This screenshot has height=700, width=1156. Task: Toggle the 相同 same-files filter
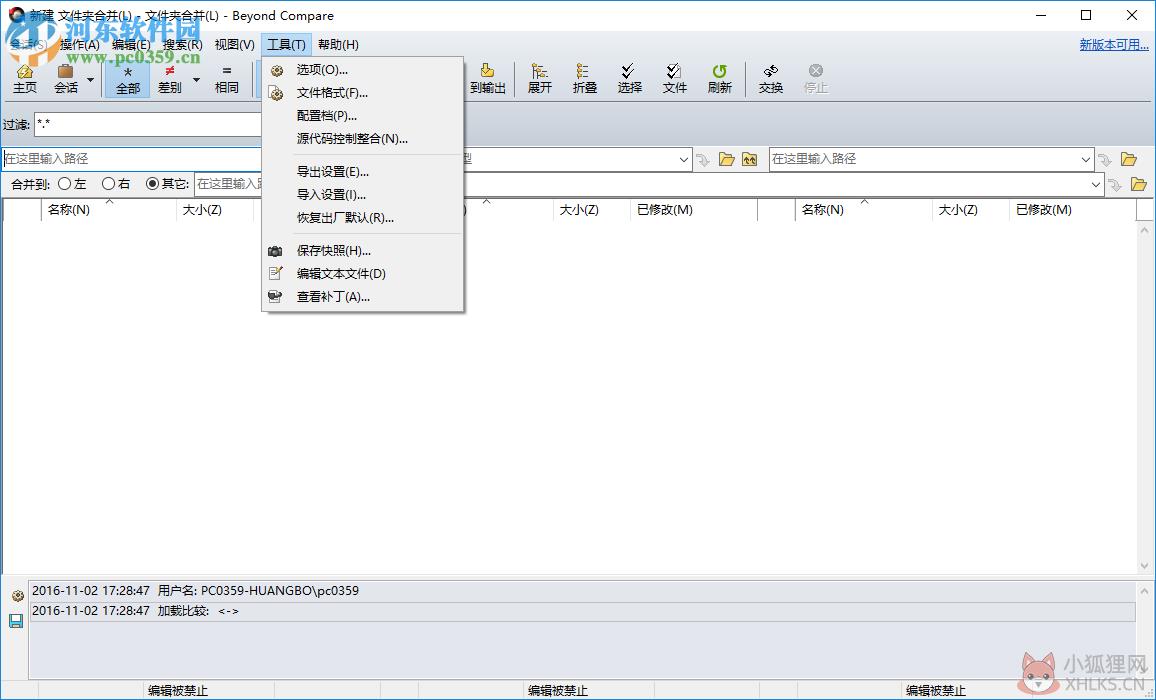click(226, 79)
